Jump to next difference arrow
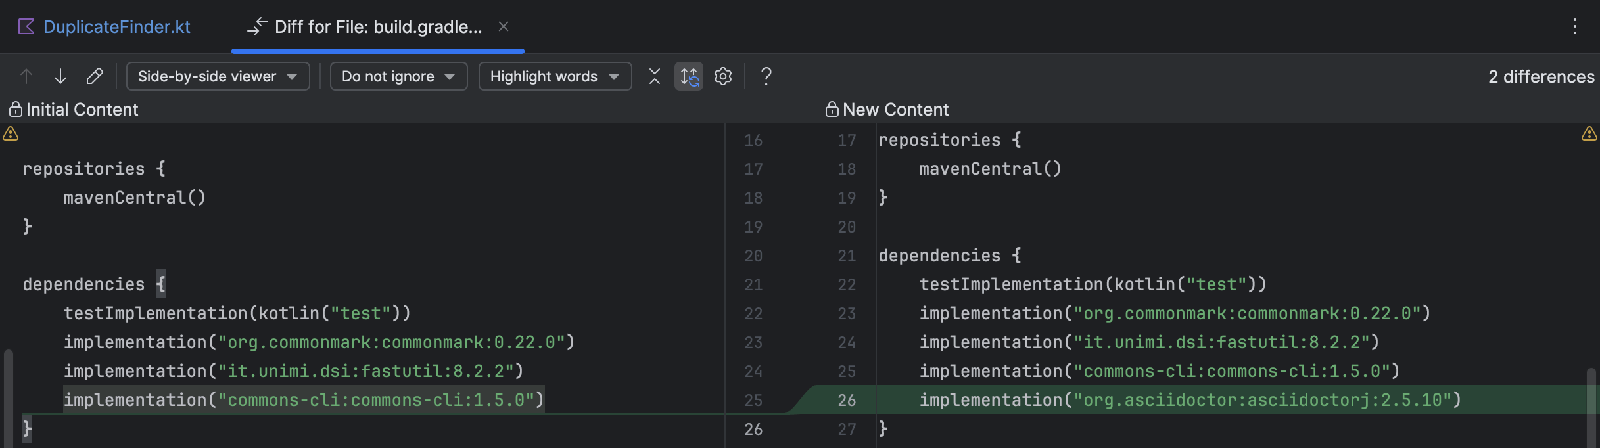The width and height of the screenshot is (1600, 448). click(x=60, y=76)
